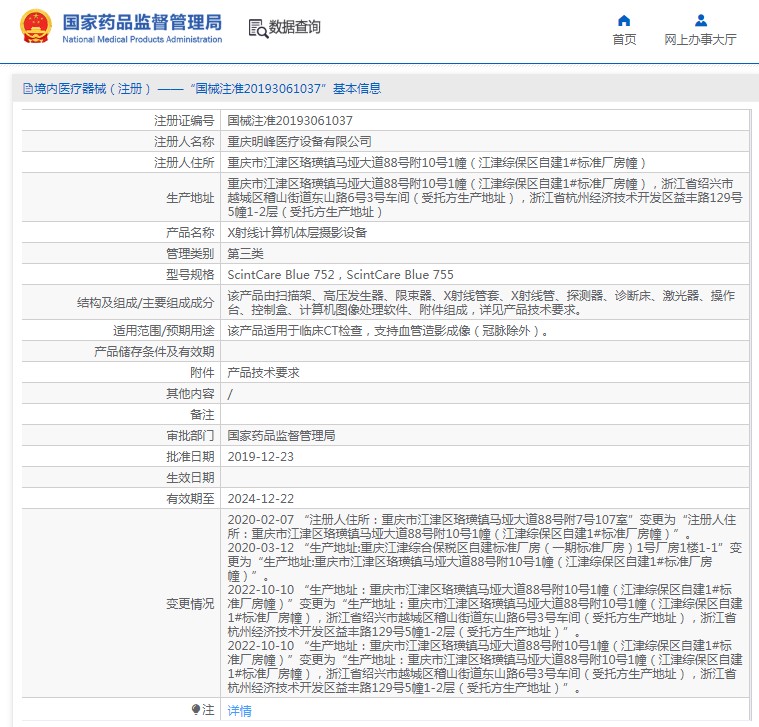The height and width of the screenshot is (727, 759).
Task: Select the 第三类 category value
Action: click(245, 254)
